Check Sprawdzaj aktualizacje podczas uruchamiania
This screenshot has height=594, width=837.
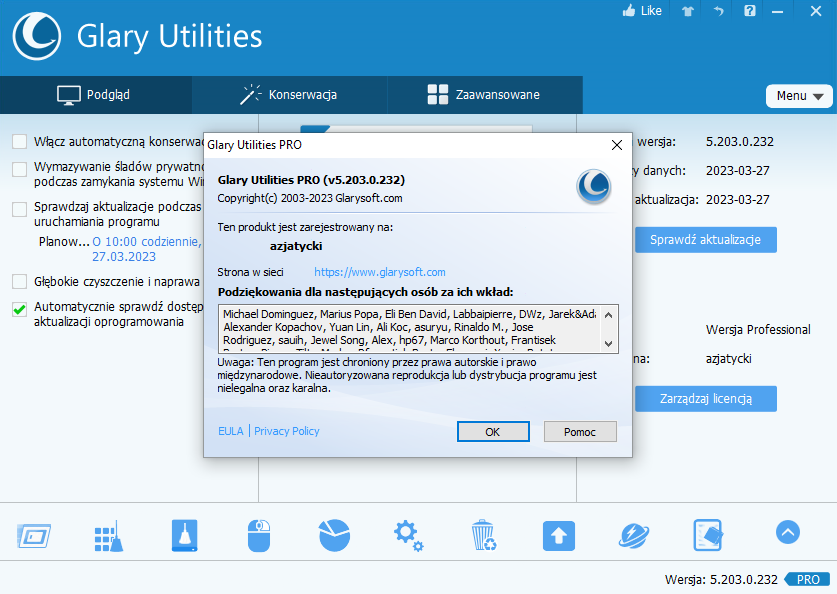coord(20,209)
